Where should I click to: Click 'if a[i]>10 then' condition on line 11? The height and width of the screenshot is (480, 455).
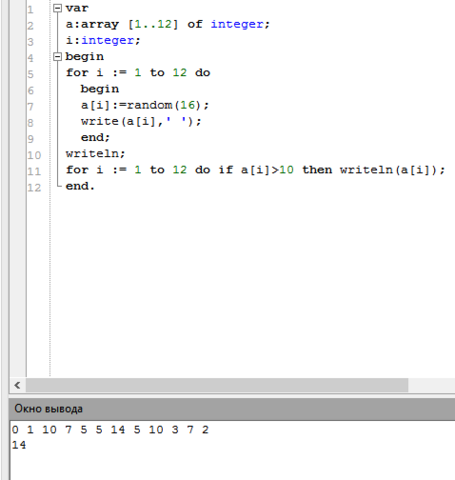point(275,170)
